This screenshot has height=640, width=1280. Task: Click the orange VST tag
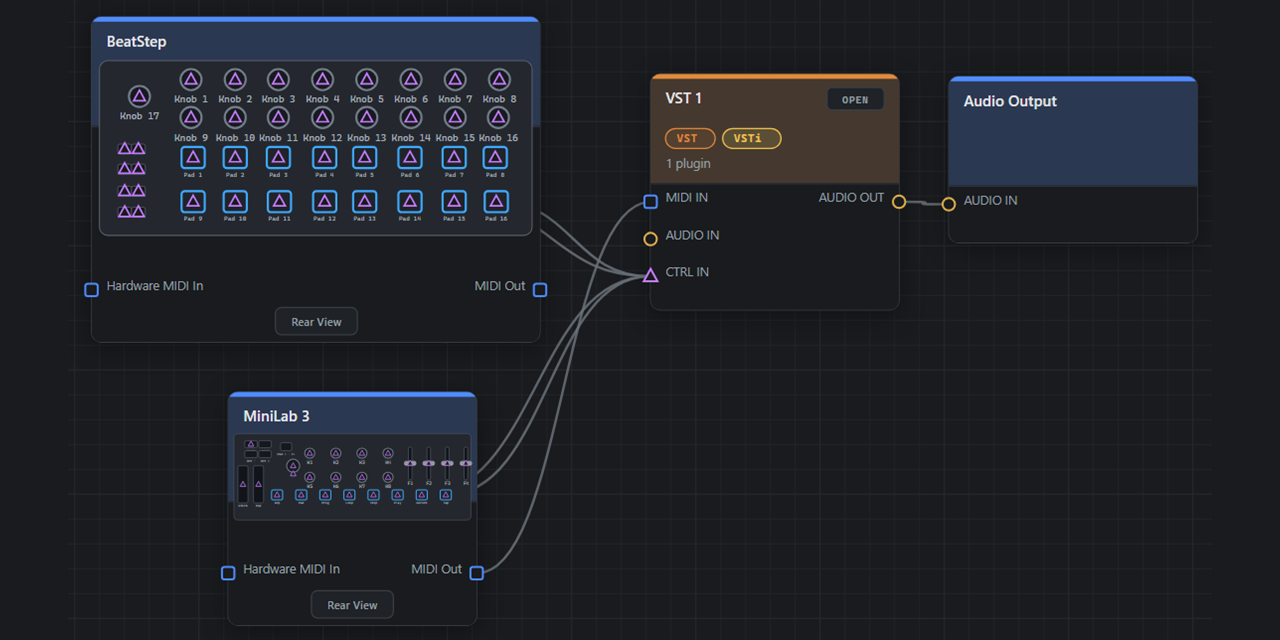tap(688, 138)
